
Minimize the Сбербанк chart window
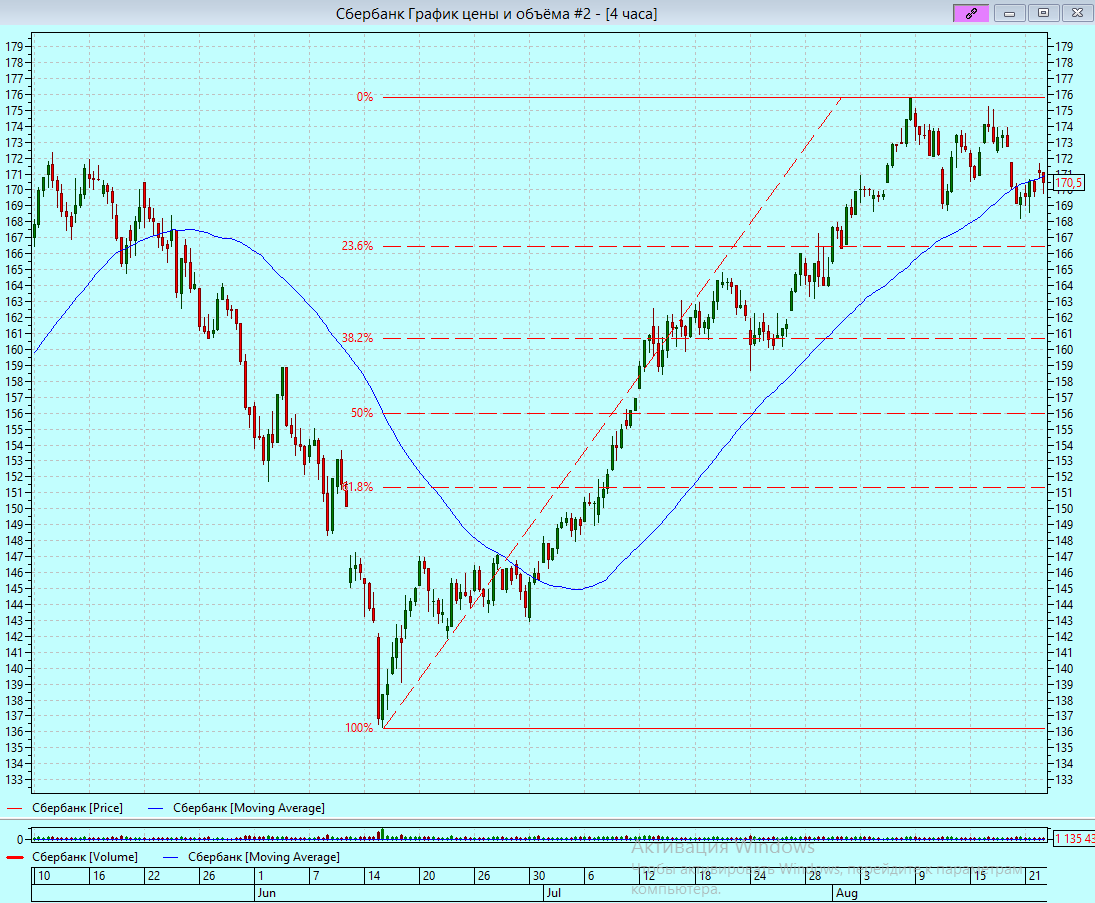[x=1009, y=13]
